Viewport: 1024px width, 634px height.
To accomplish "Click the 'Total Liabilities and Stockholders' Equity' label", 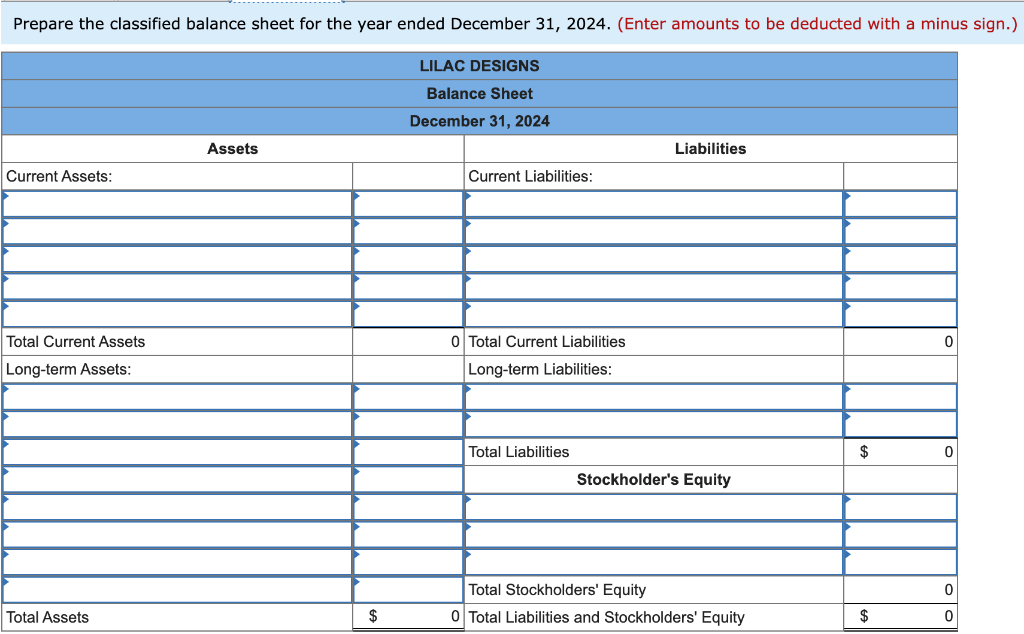I will [x=607, y=617].
